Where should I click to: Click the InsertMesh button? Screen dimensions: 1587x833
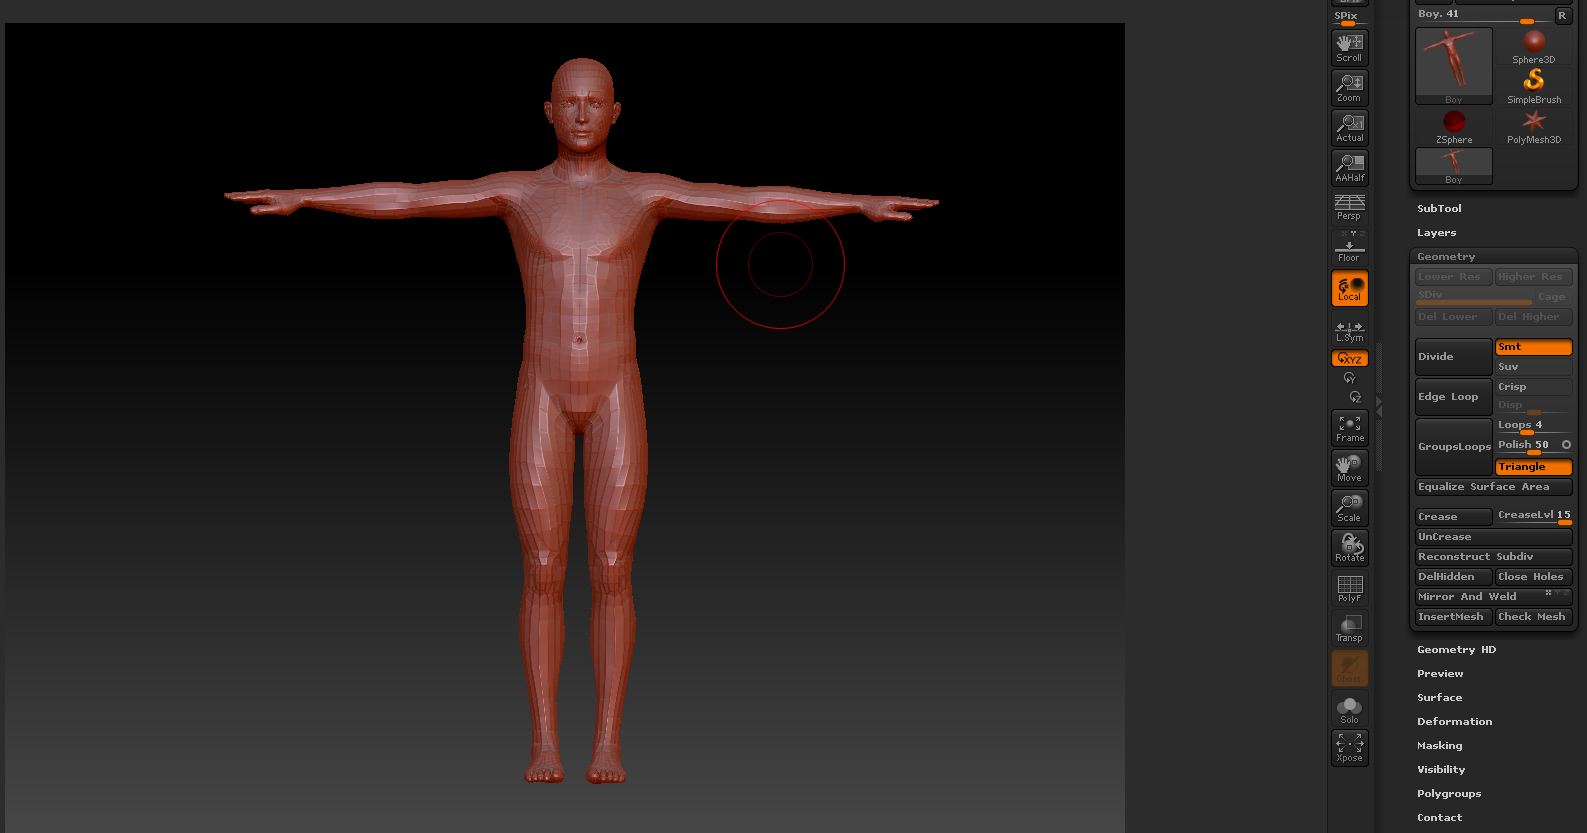pos(1453,617)
